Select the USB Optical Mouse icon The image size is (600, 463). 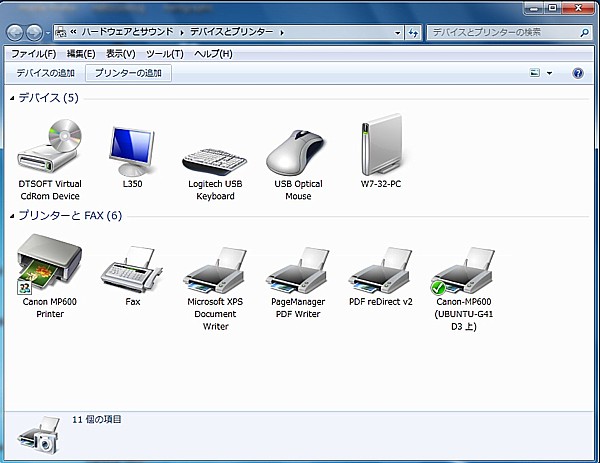click(x=297, y=152)
